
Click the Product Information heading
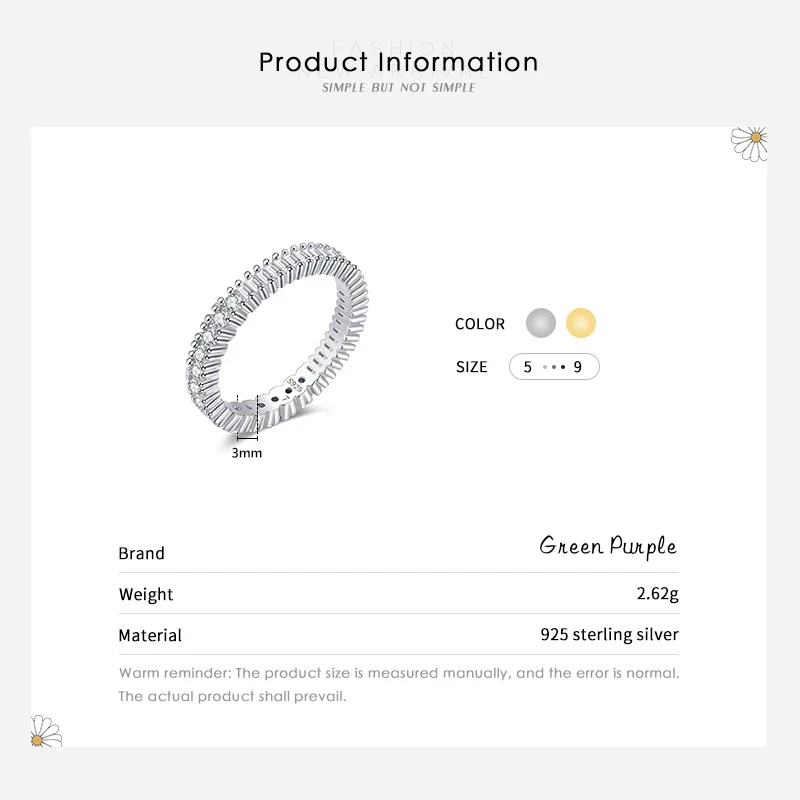[398, 62]
